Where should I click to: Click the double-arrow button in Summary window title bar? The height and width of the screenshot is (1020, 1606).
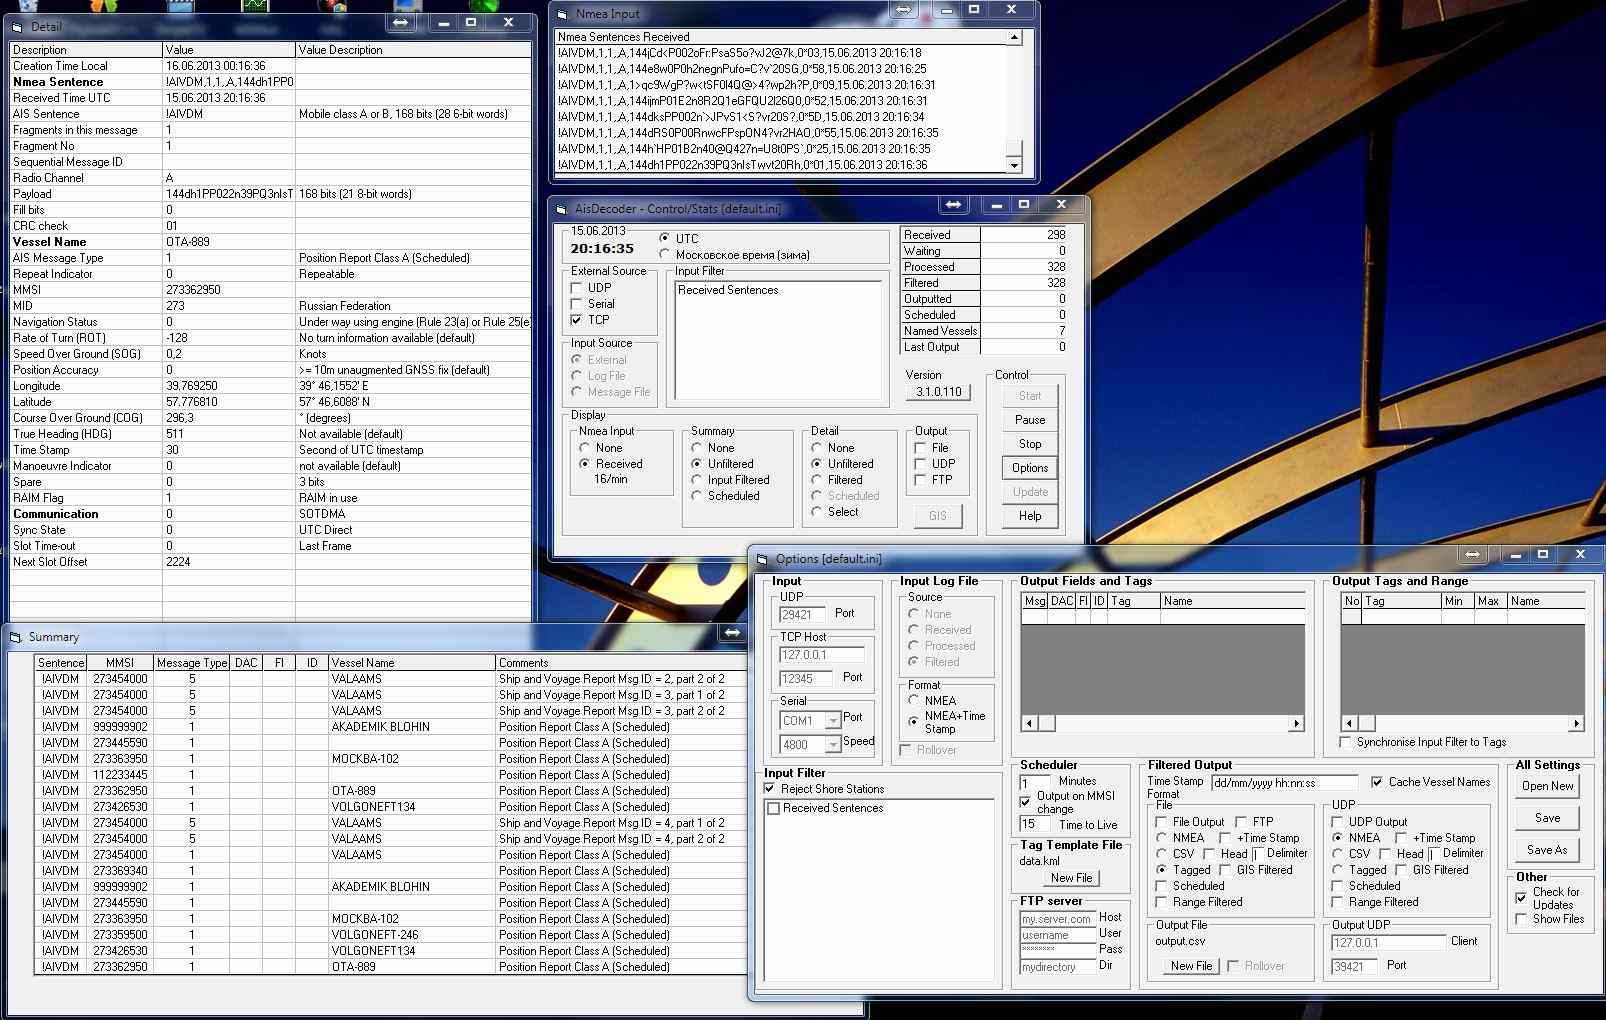click(732, 632)
